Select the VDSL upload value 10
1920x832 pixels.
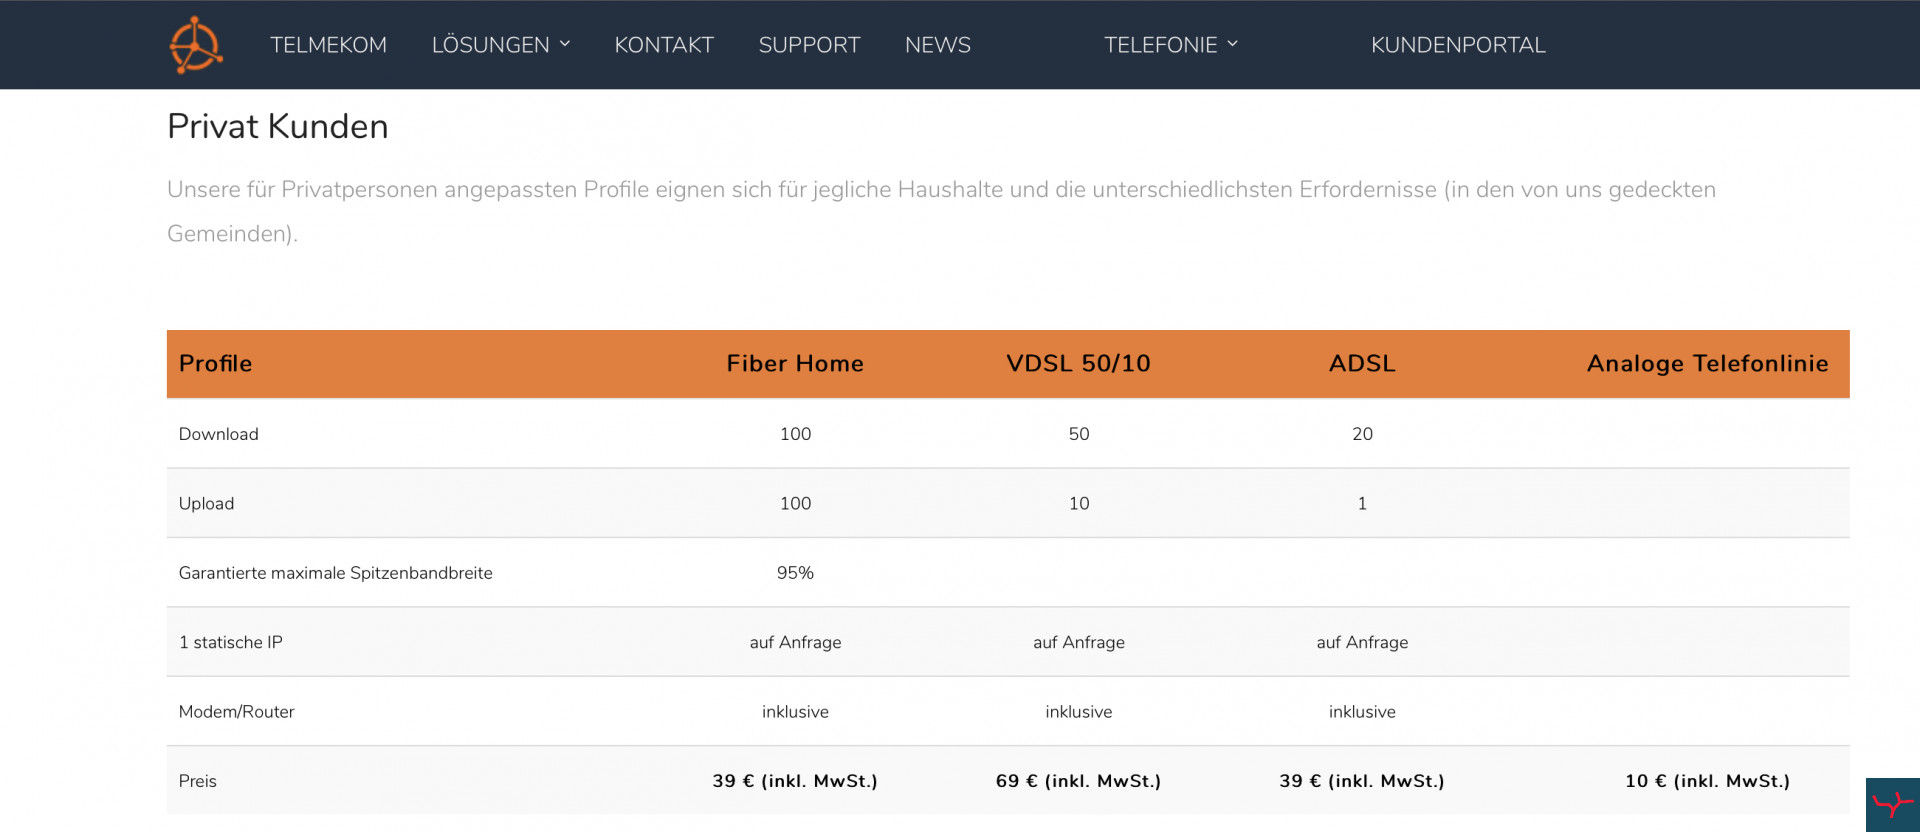tap(1079, 504)
